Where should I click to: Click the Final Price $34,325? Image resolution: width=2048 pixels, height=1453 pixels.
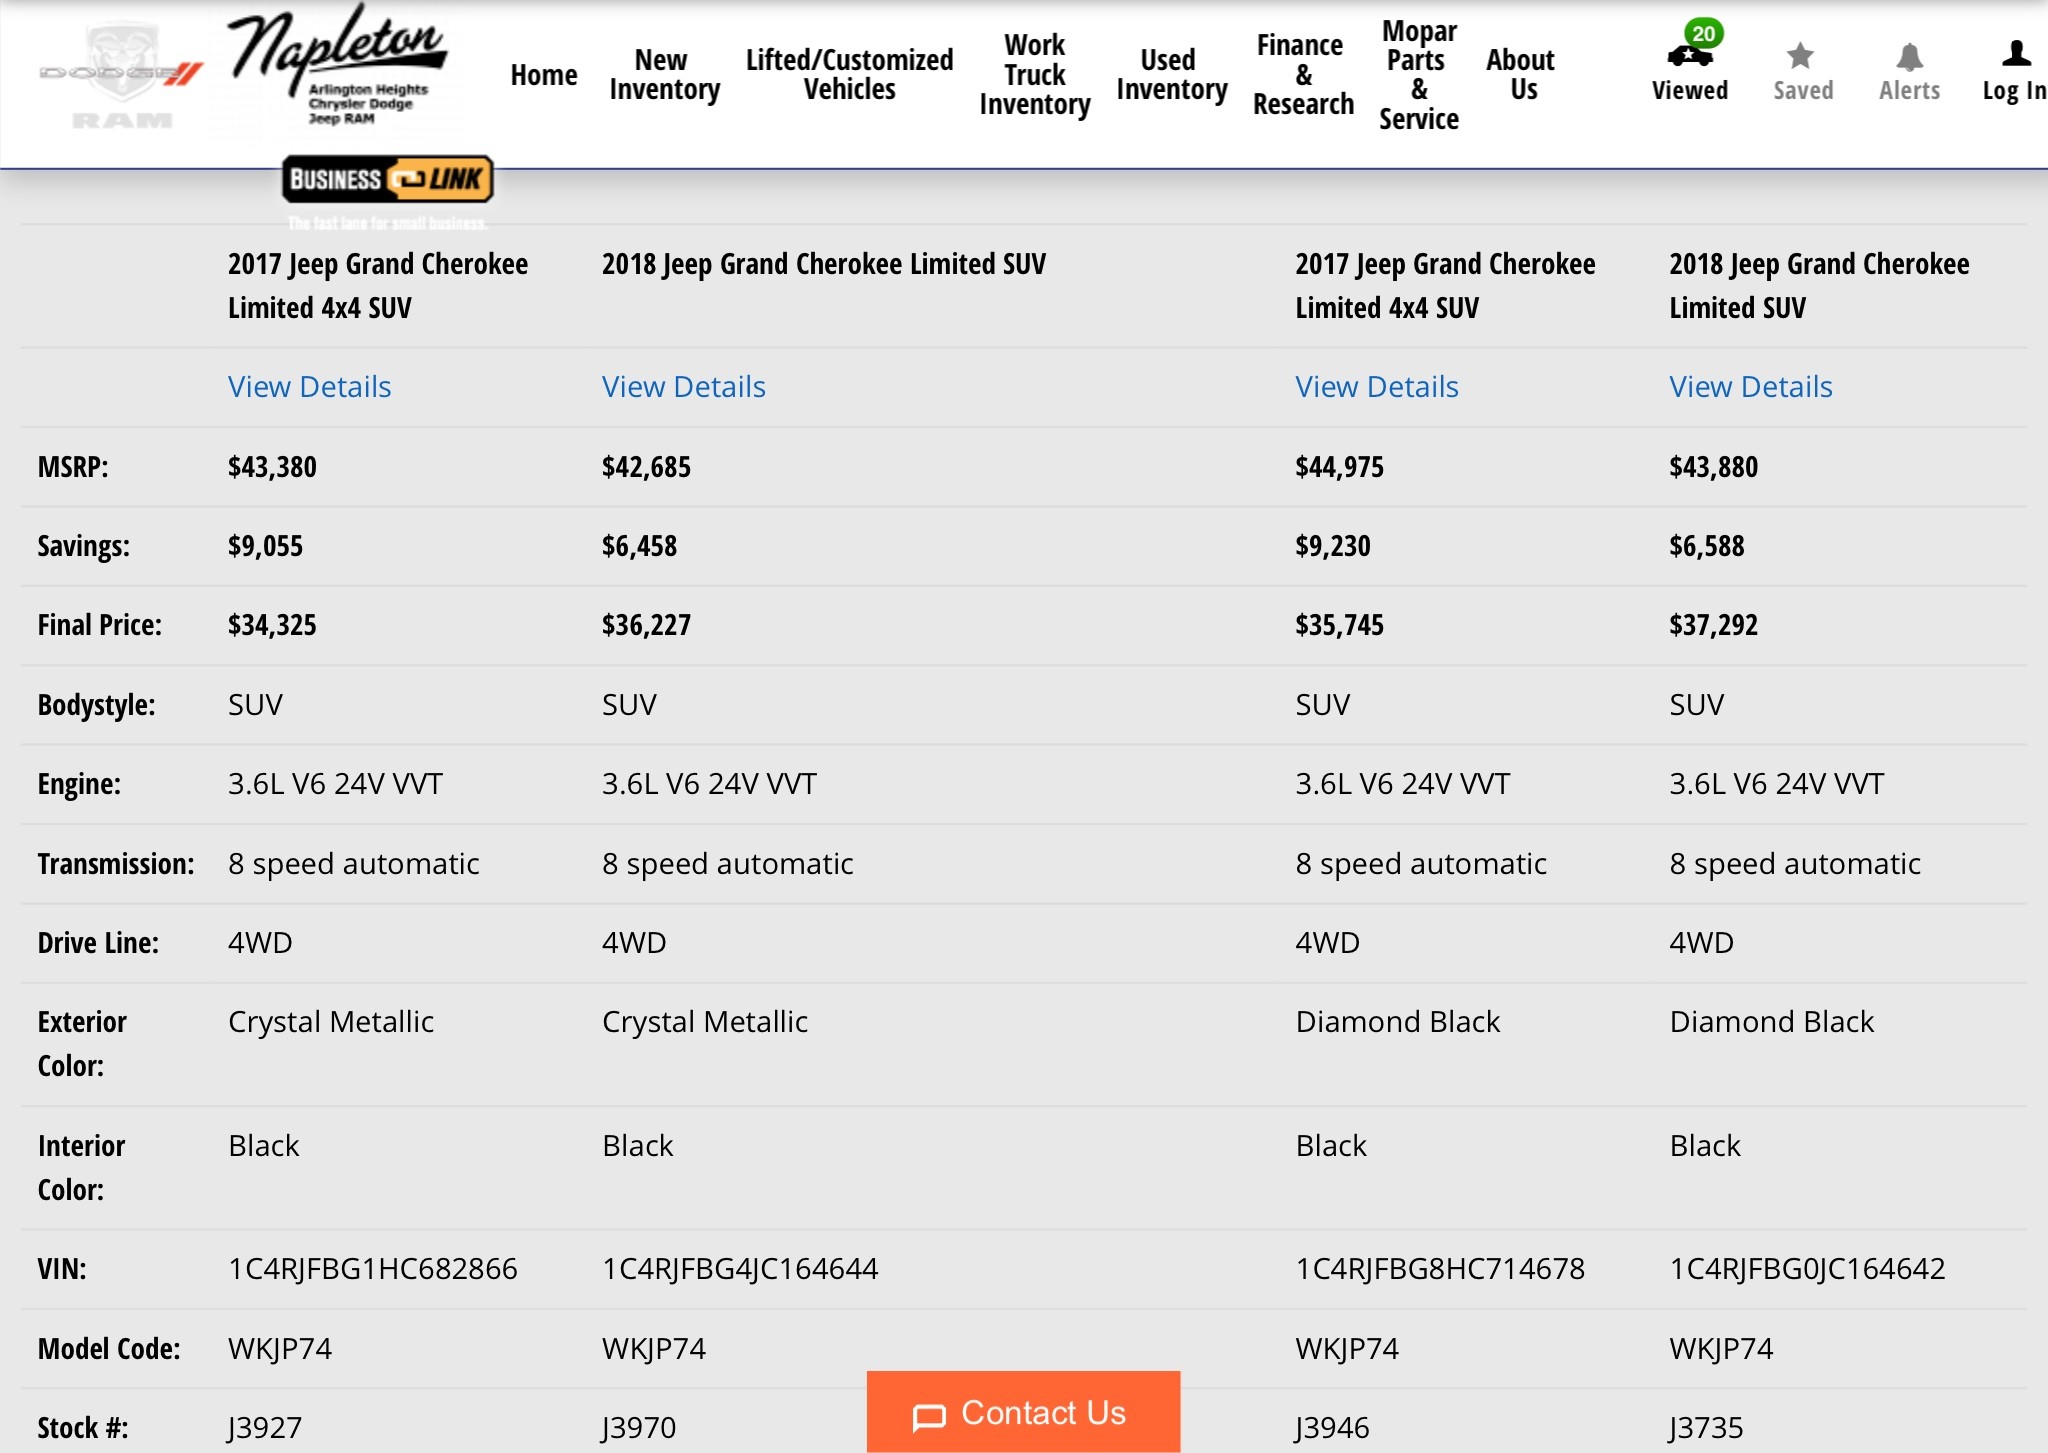coord(272,625)
